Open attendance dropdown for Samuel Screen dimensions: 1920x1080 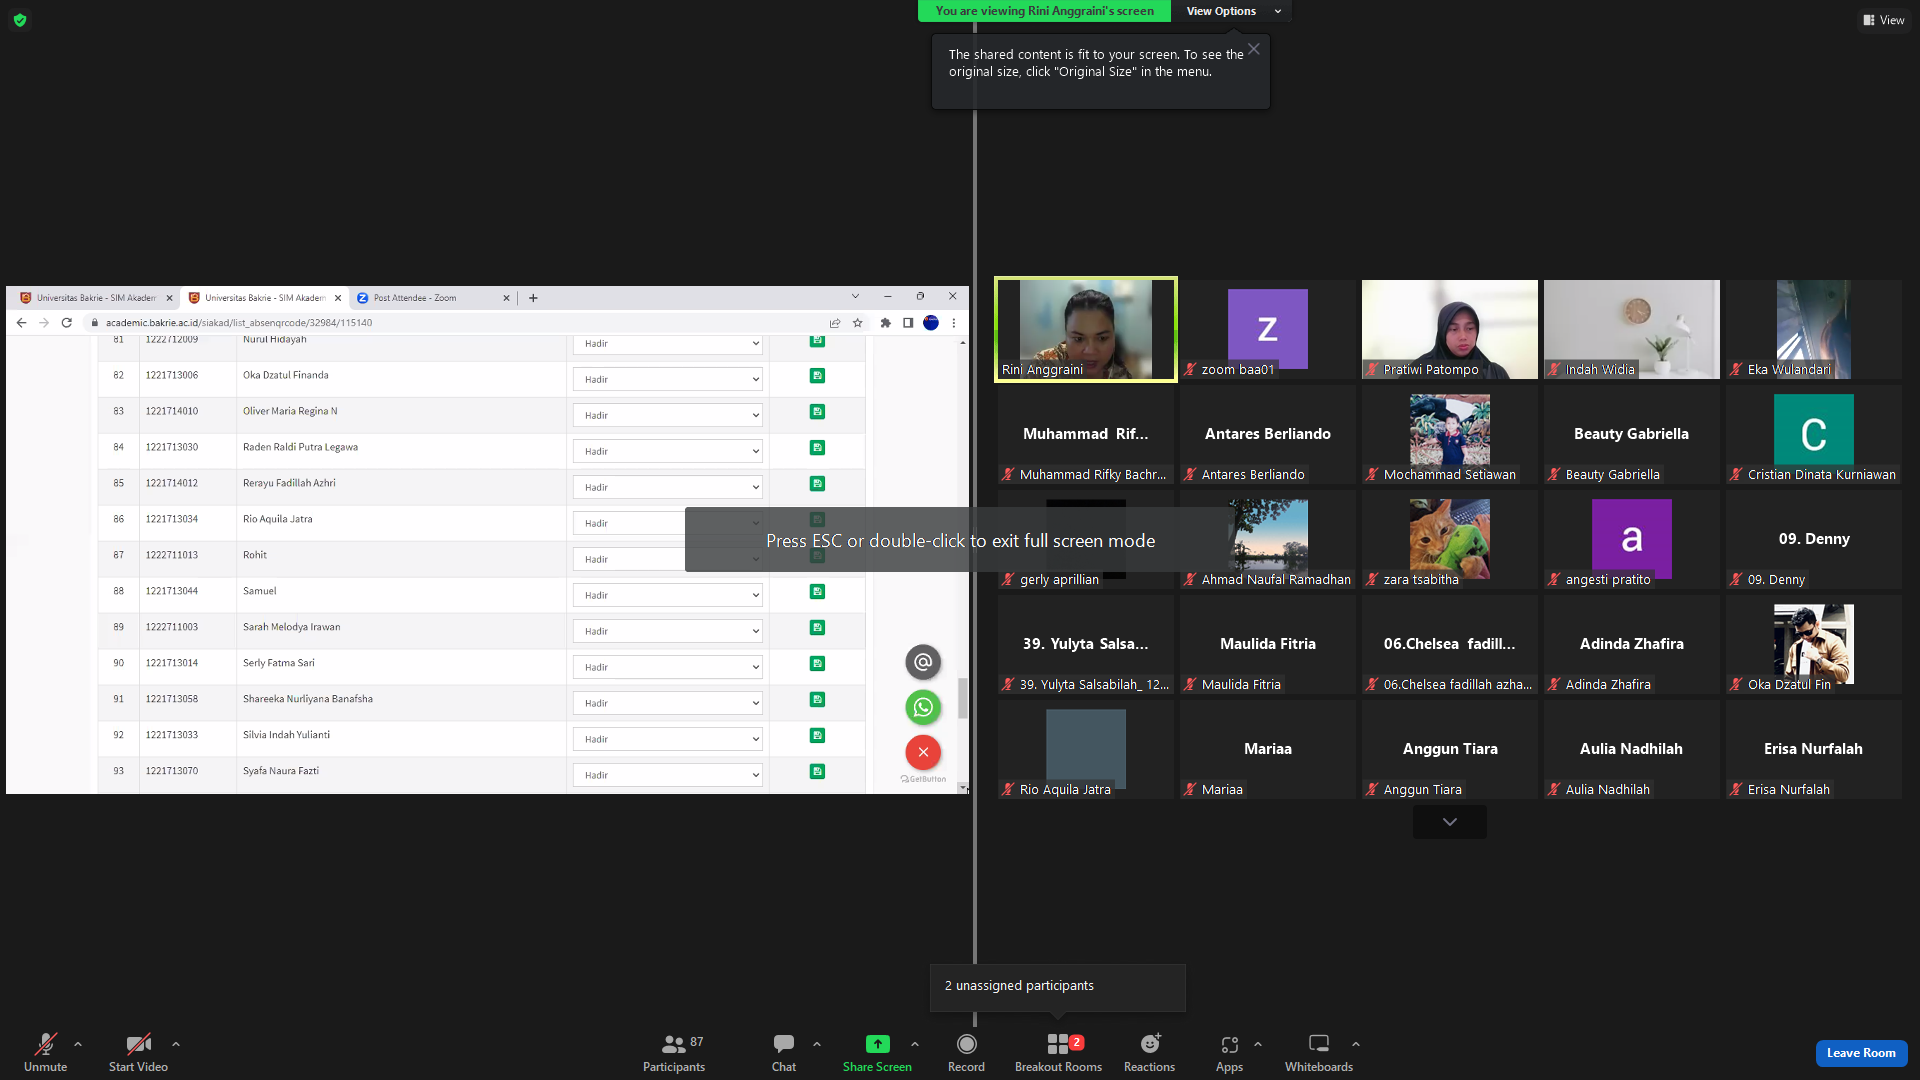coord(668,596)
